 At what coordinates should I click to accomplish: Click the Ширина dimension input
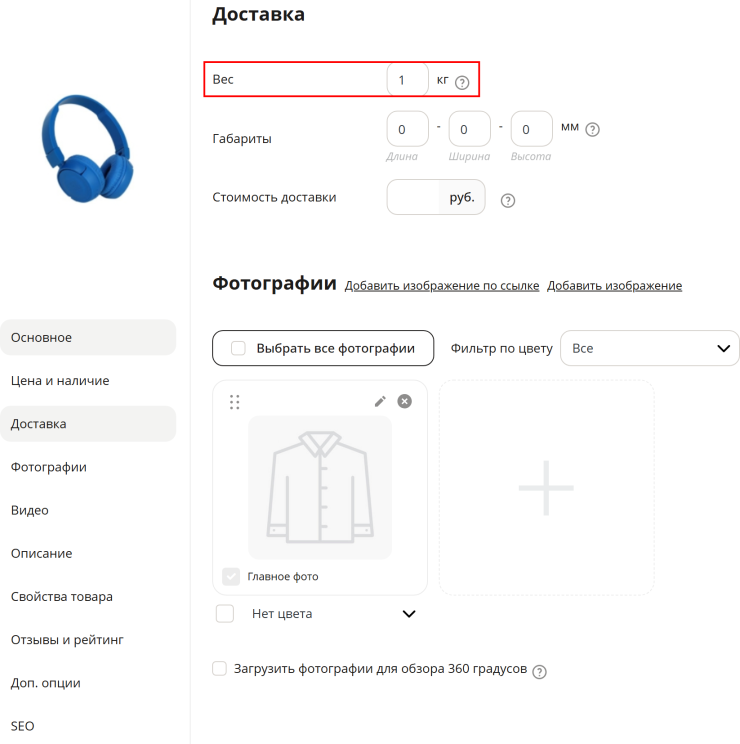coord(470,129)
